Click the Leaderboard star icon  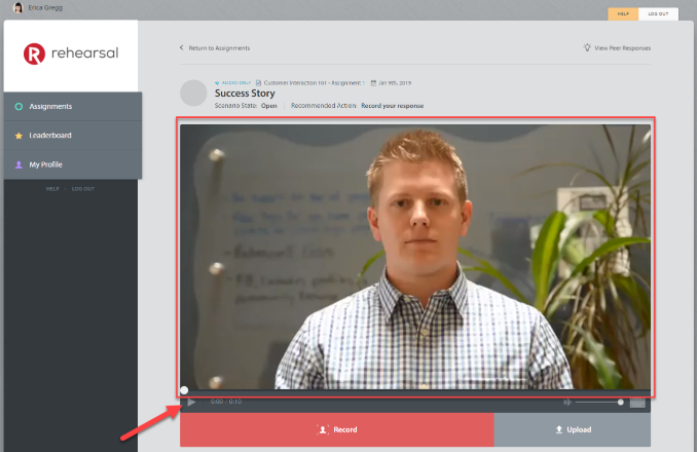click(x=18, y=135)
